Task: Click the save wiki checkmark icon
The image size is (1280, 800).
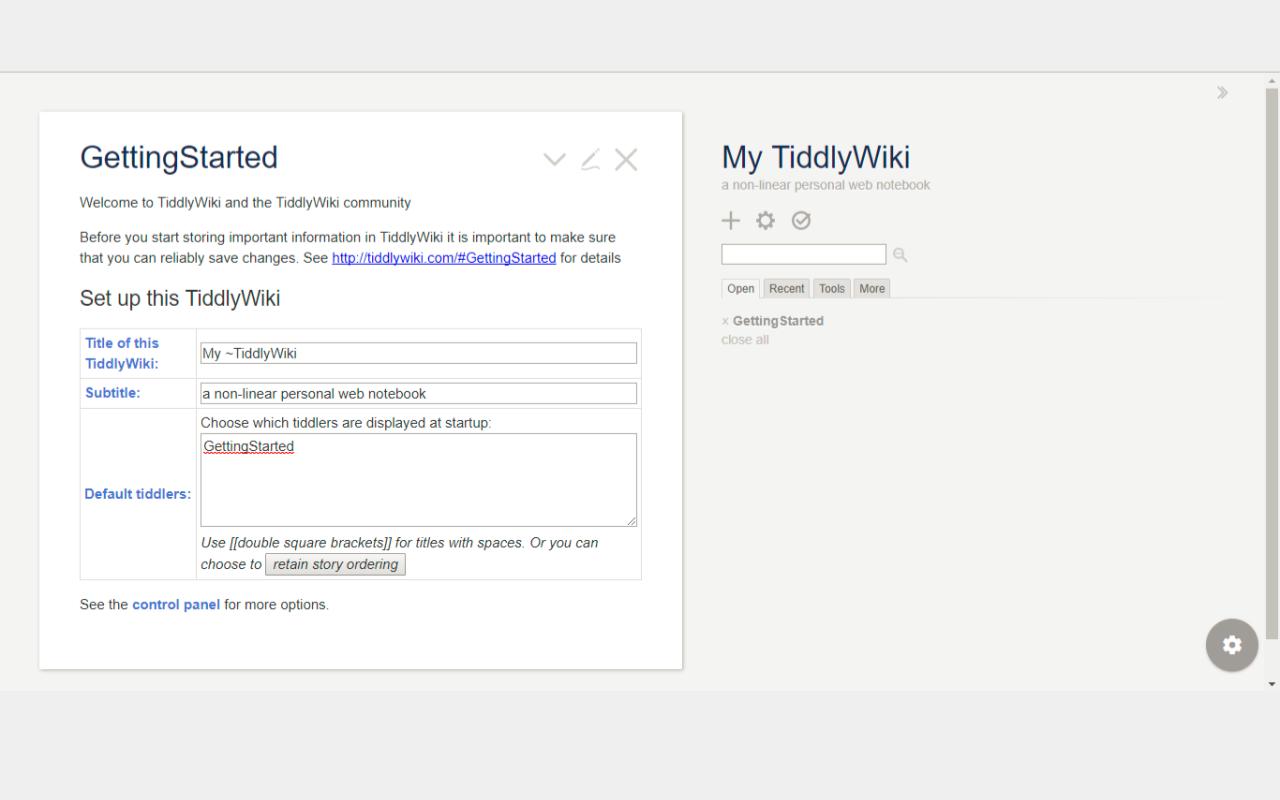Action: [x=801, y=221]
